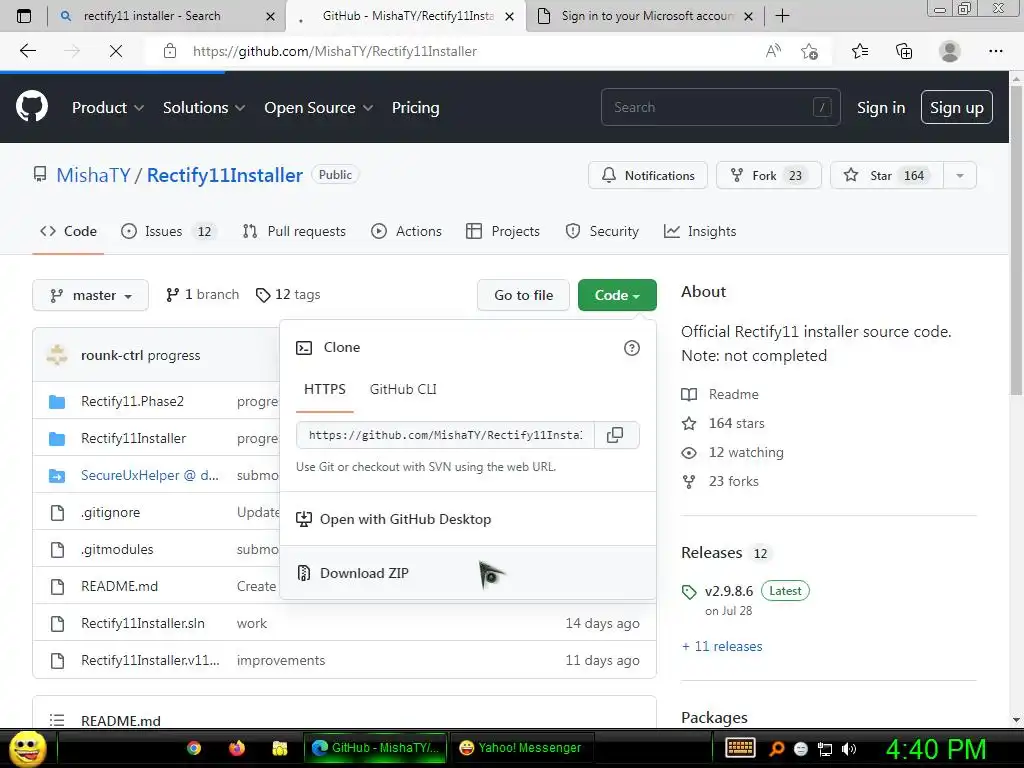
Task: Stop page loading with the X button
Action: 116,51
